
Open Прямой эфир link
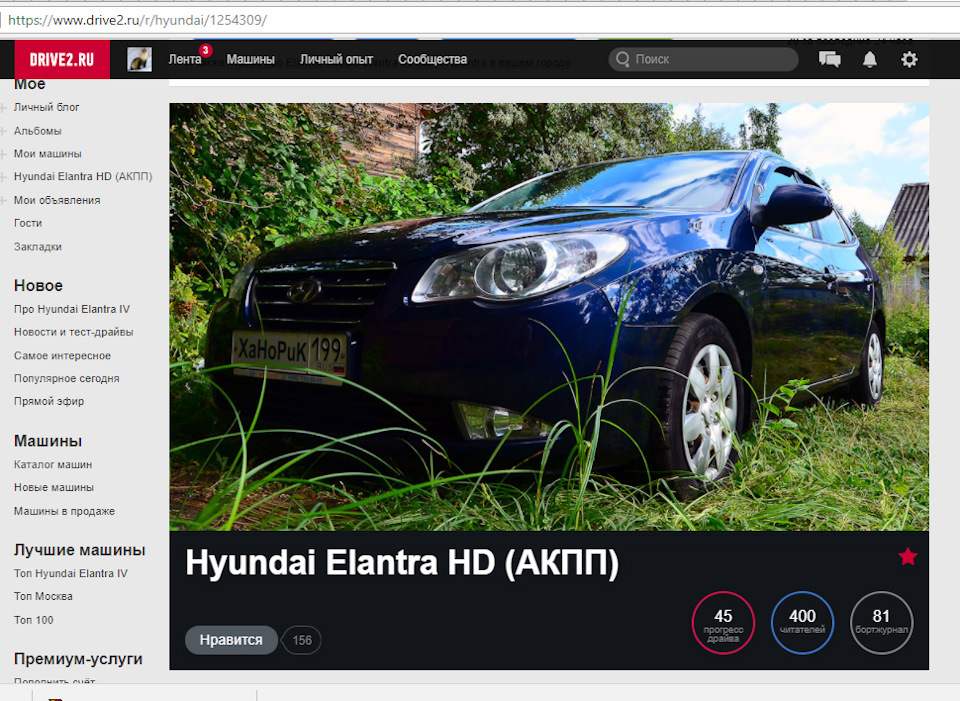[x=49, y=401]
